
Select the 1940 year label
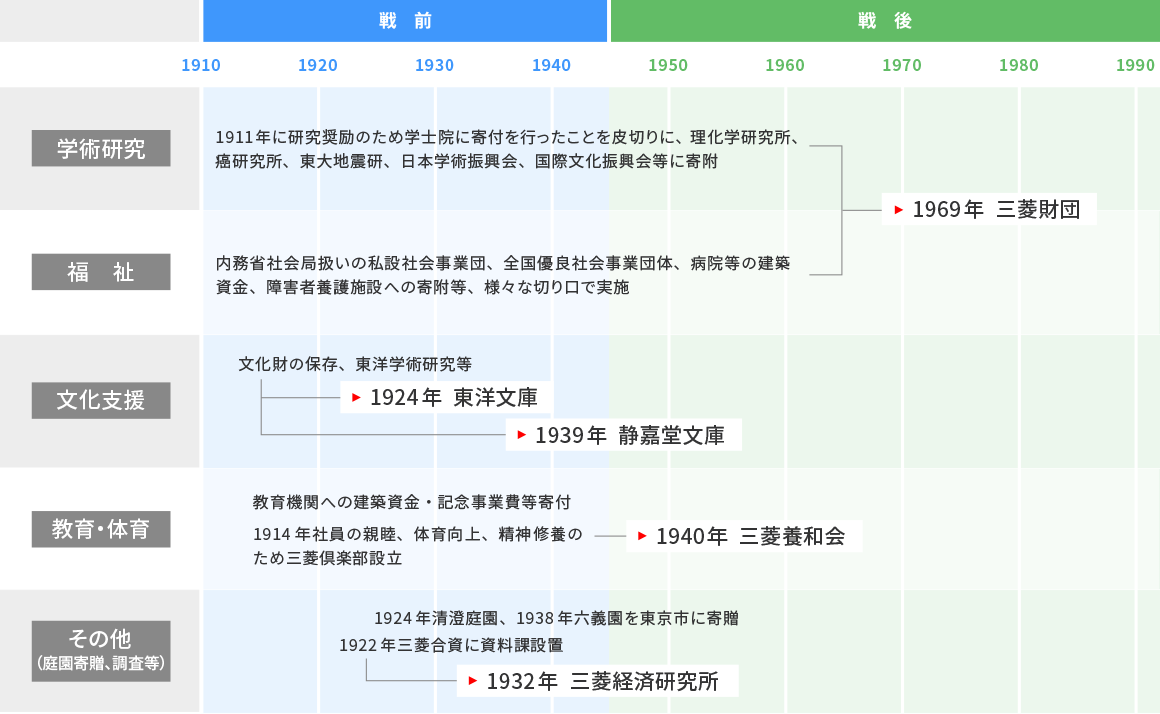[551, 65]
